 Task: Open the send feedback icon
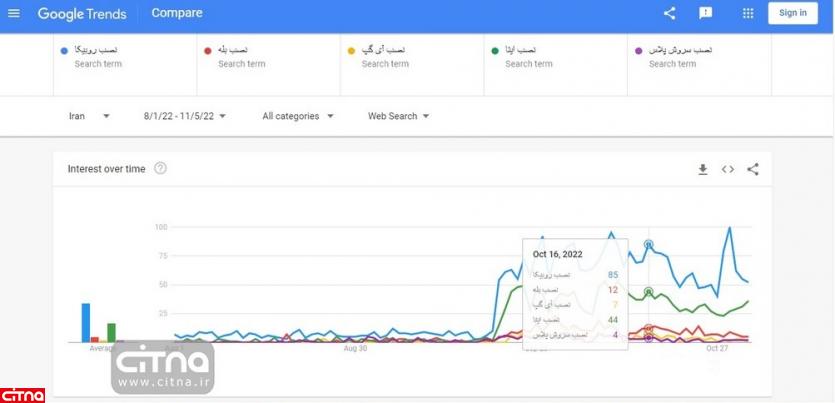(706, 13)
